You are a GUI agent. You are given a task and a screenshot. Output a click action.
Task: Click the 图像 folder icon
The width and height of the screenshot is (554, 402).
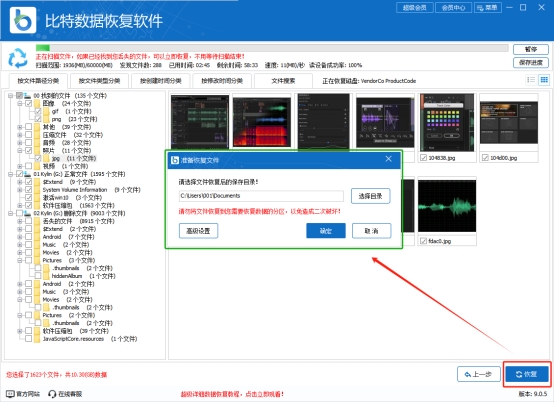click(x=37, y=104)
